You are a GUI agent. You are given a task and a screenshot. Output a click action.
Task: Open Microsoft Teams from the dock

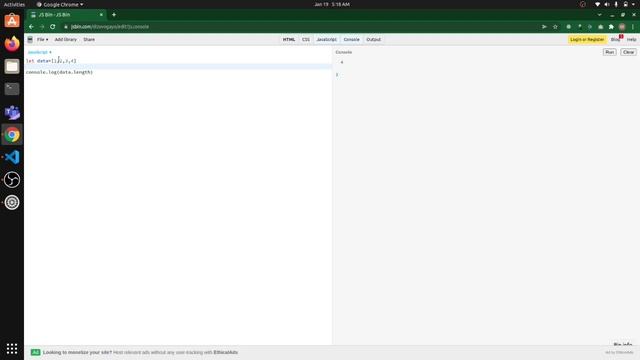pyautogui.click(x=12, y=112)
